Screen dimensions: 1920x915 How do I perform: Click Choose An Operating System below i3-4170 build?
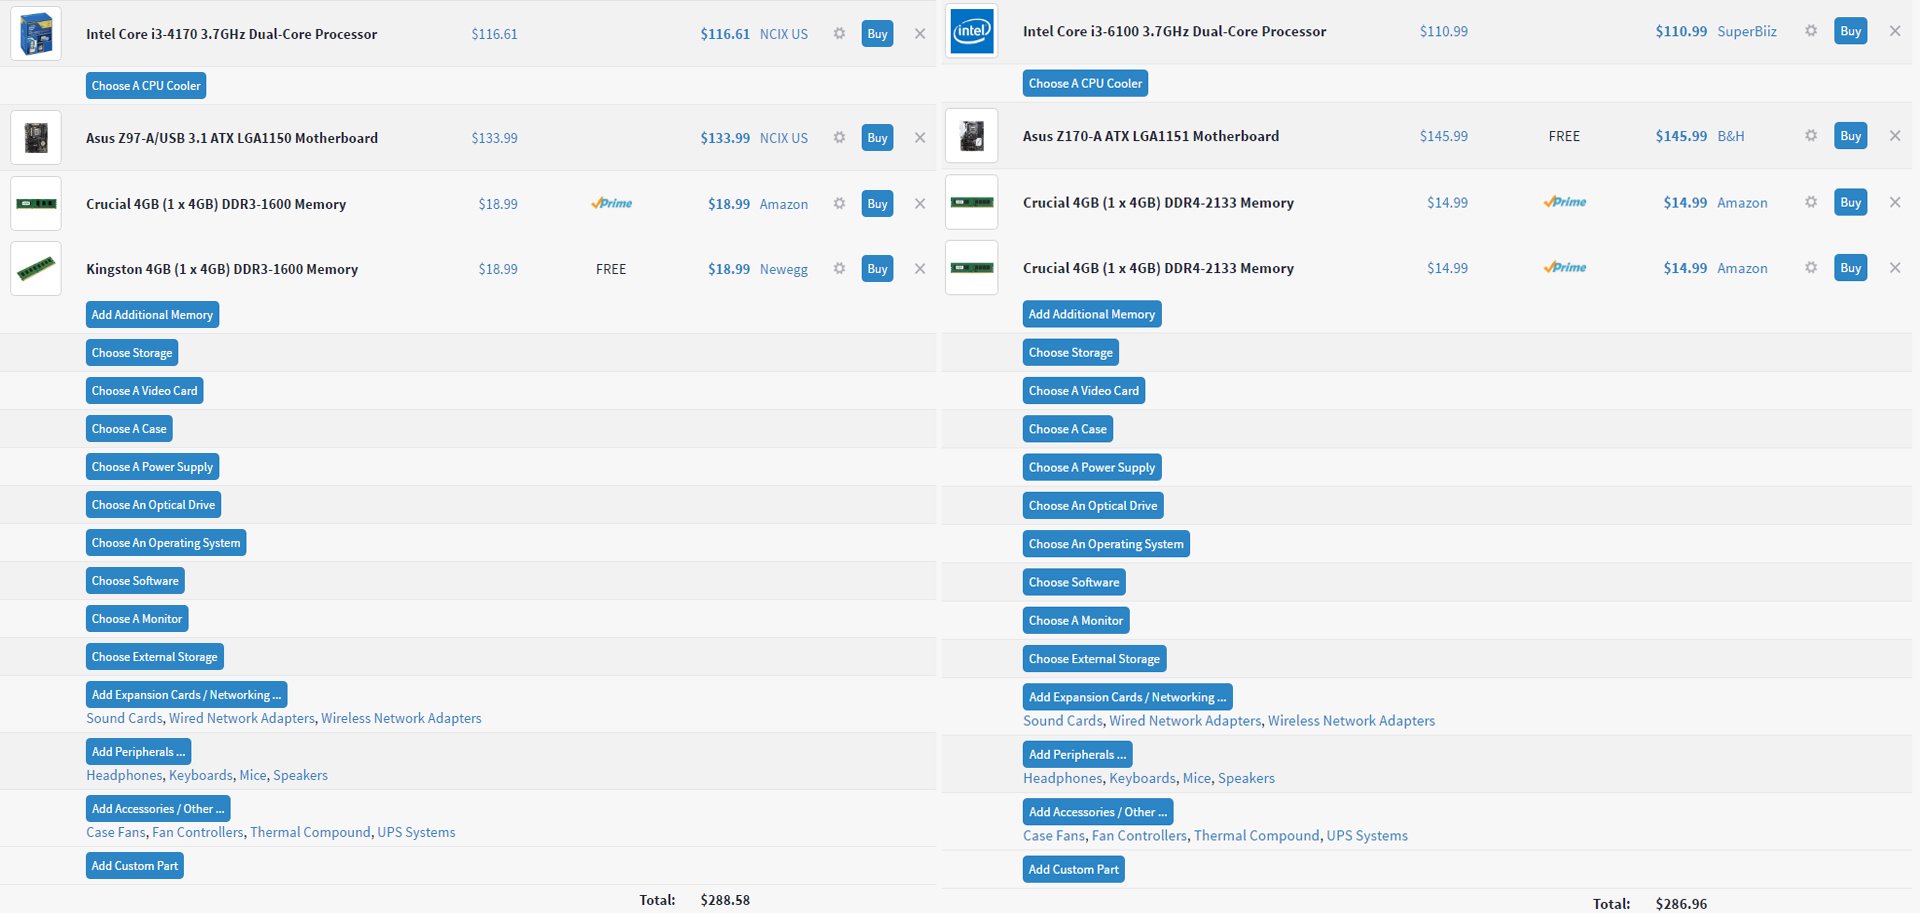(166, 543)
